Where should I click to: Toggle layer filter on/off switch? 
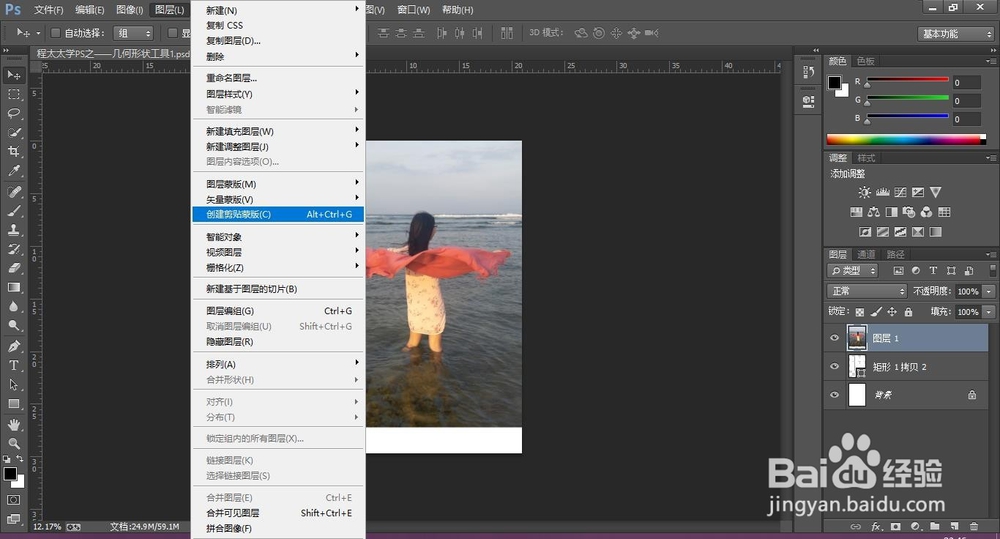[992, 270]
